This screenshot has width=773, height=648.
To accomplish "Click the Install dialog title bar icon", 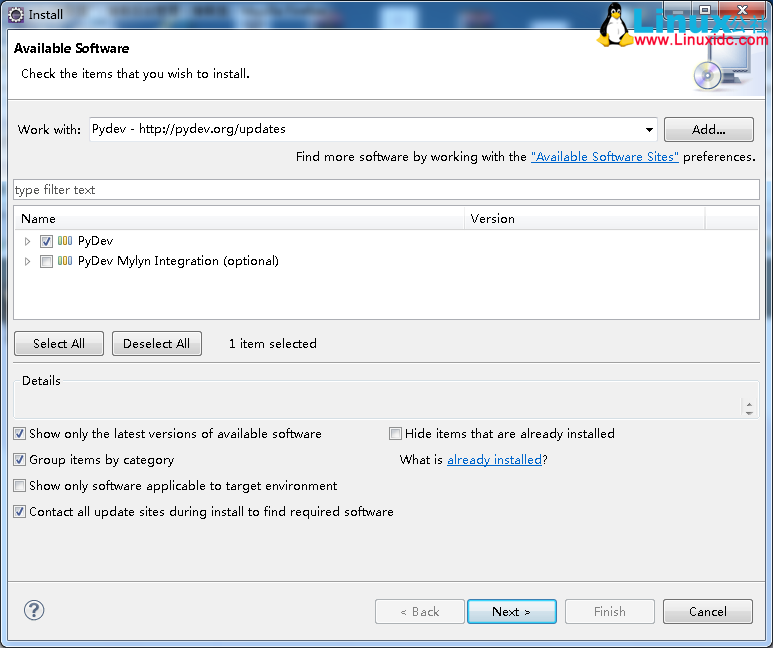I will [15, 15].
